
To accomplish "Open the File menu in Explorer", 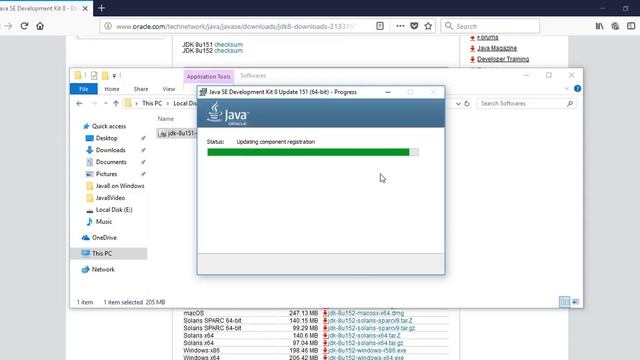I will [x=84, y=89].
